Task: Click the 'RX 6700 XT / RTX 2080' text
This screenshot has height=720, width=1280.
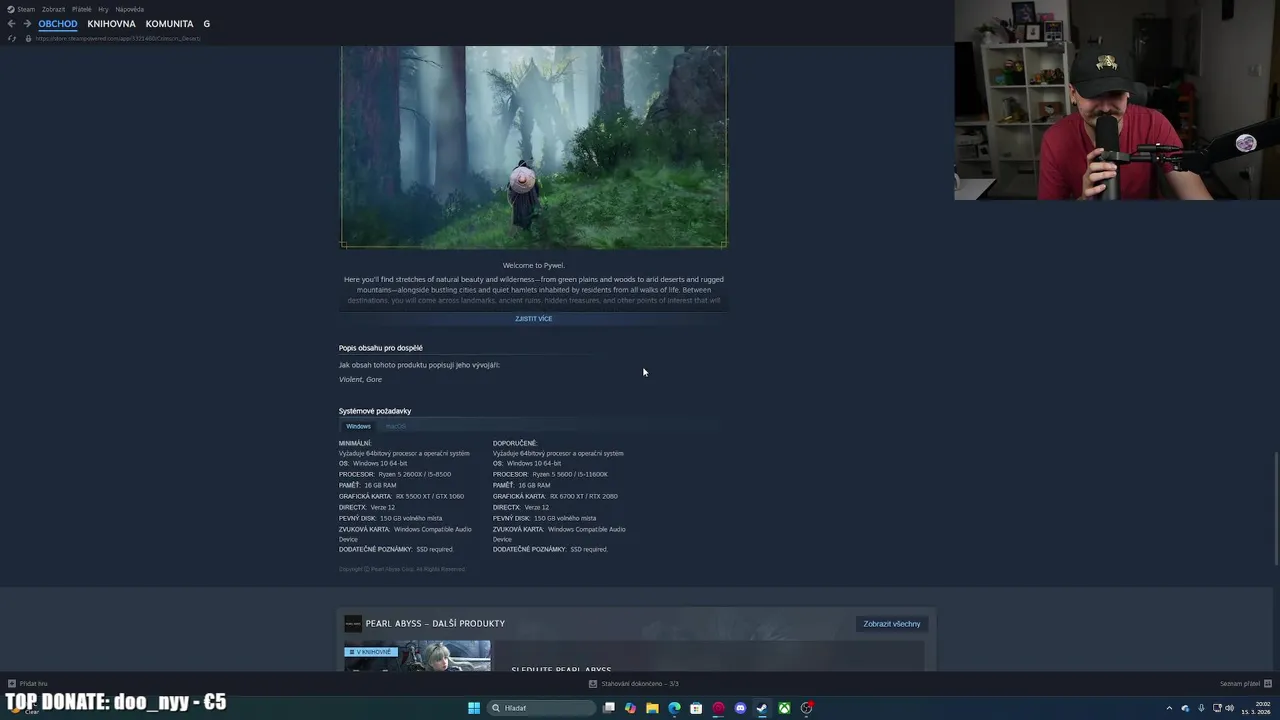Action: (584, 496)
